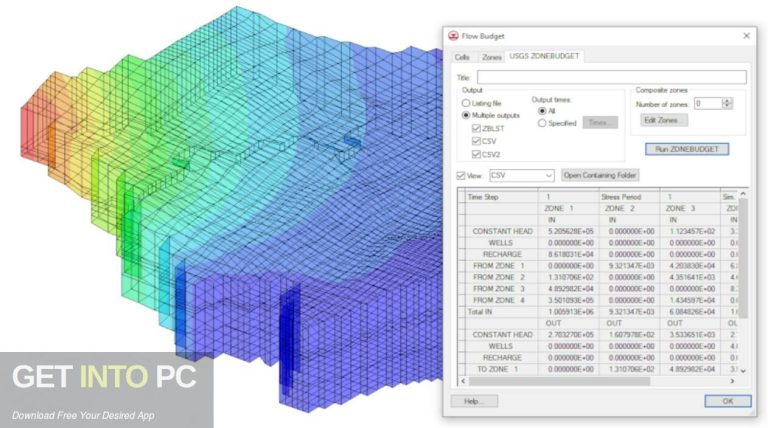Screen dimensions: 768x428
Task: Click into the Title text field
Action: tap(611, 77)
